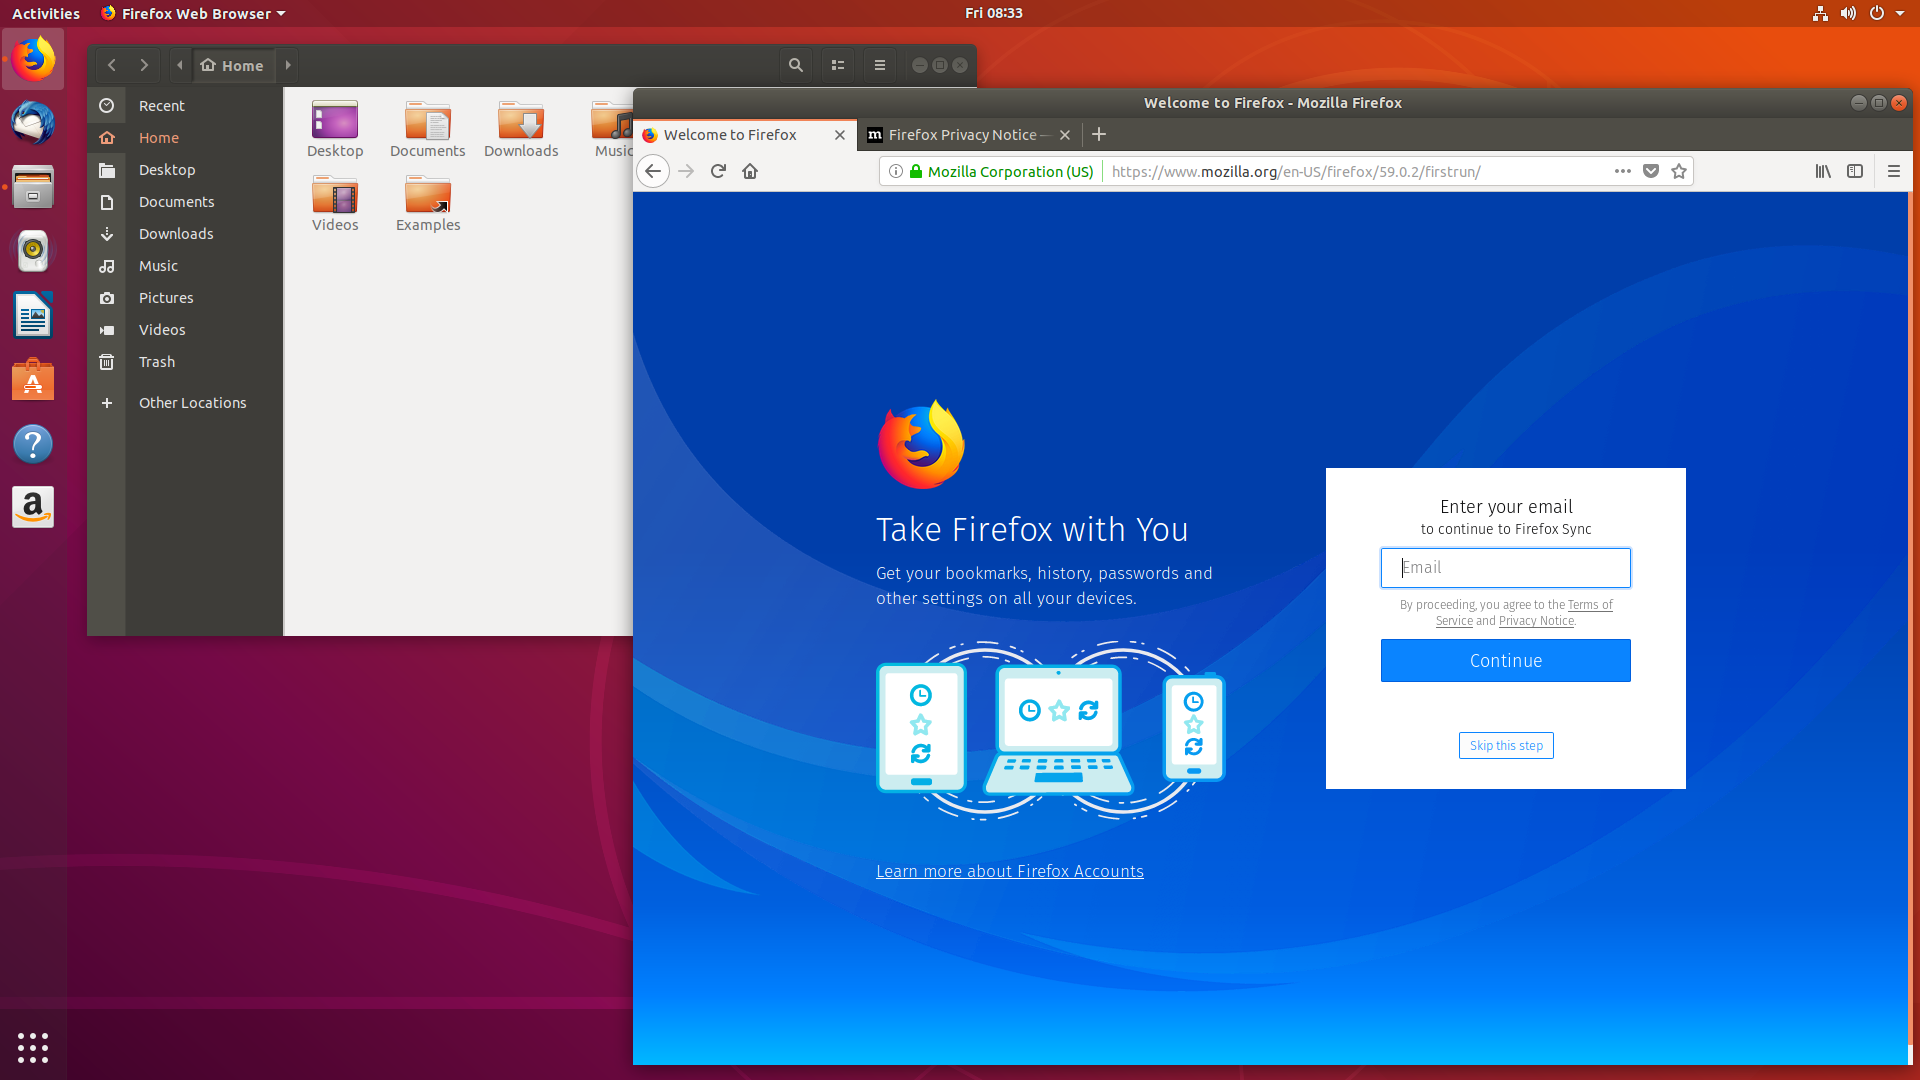The height and width of the screenshot is (1080, 1920).
Task: Open Ubuntu Software from the dock
Action: (x=33, y=380)
